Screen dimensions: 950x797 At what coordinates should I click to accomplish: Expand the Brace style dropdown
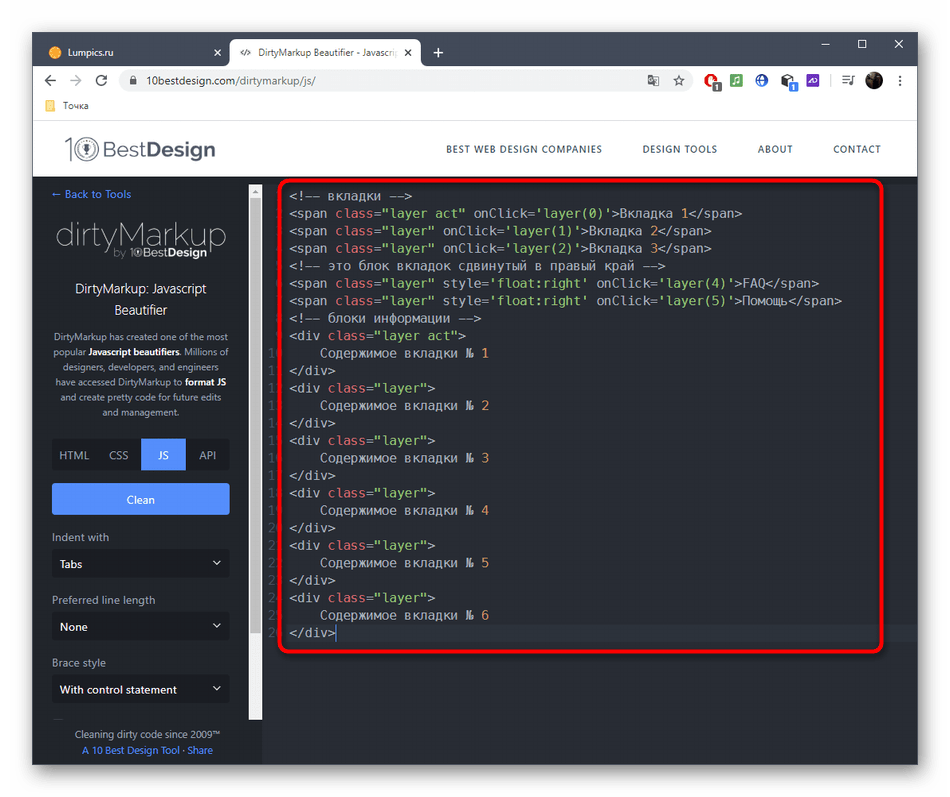click(140, 690)
